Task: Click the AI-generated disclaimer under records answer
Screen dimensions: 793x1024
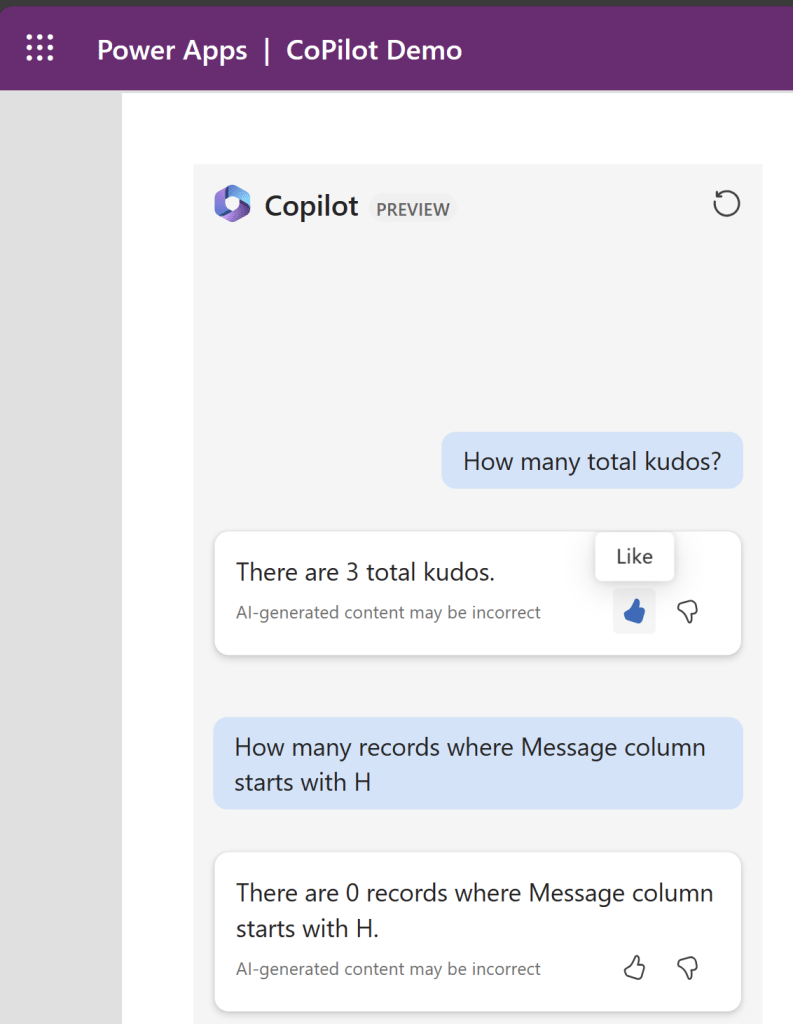Action: [x=388, y=968]
